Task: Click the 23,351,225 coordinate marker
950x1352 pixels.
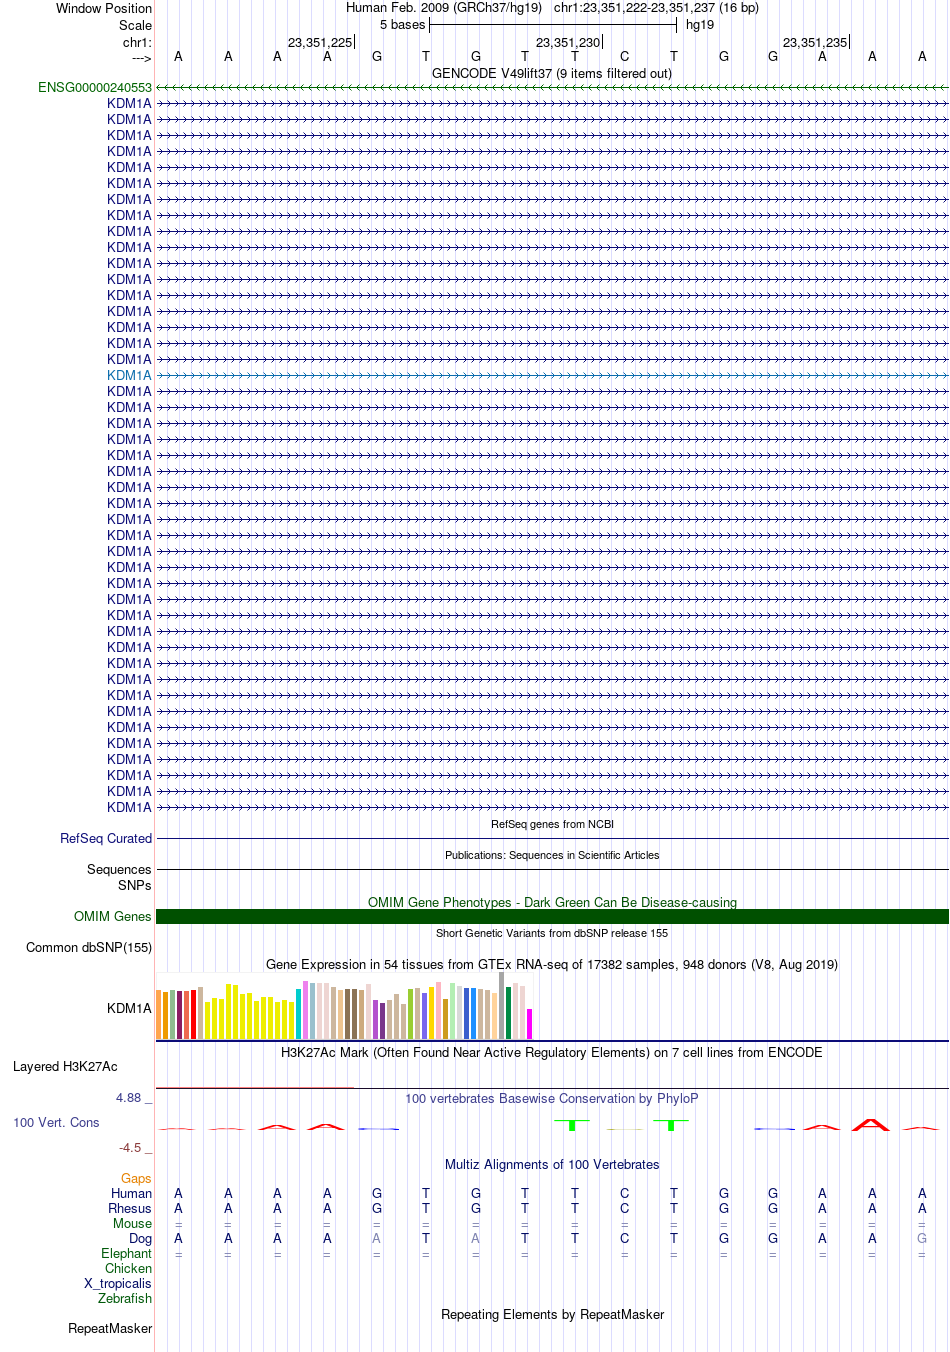Action: 320,43
